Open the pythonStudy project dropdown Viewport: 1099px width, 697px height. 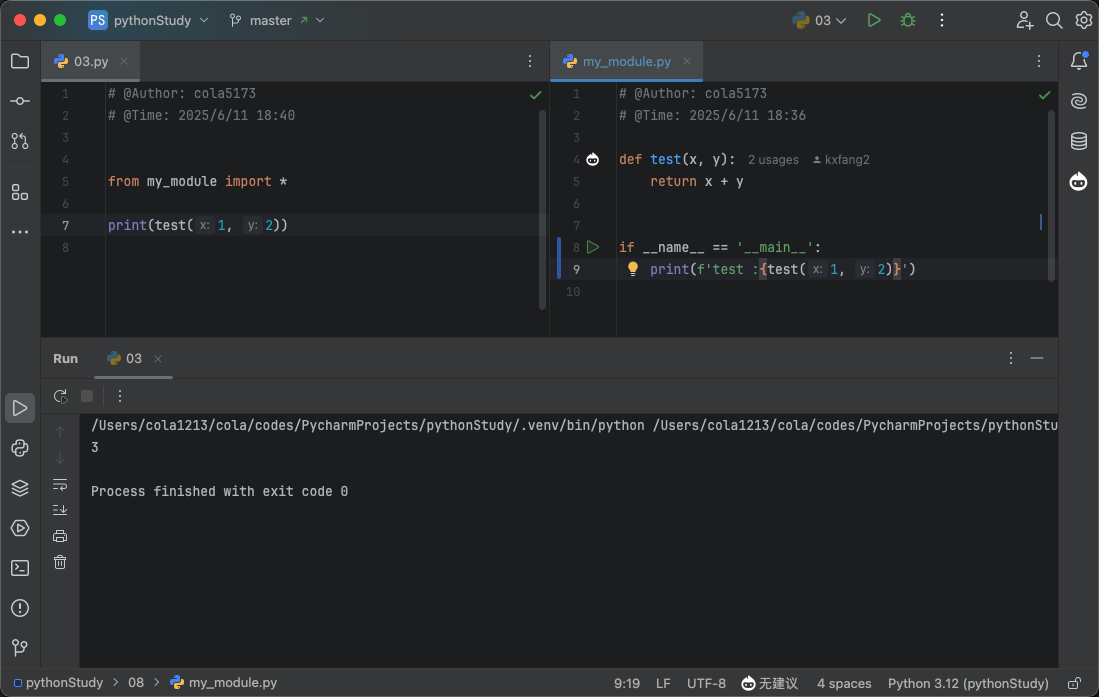(149, 20)
